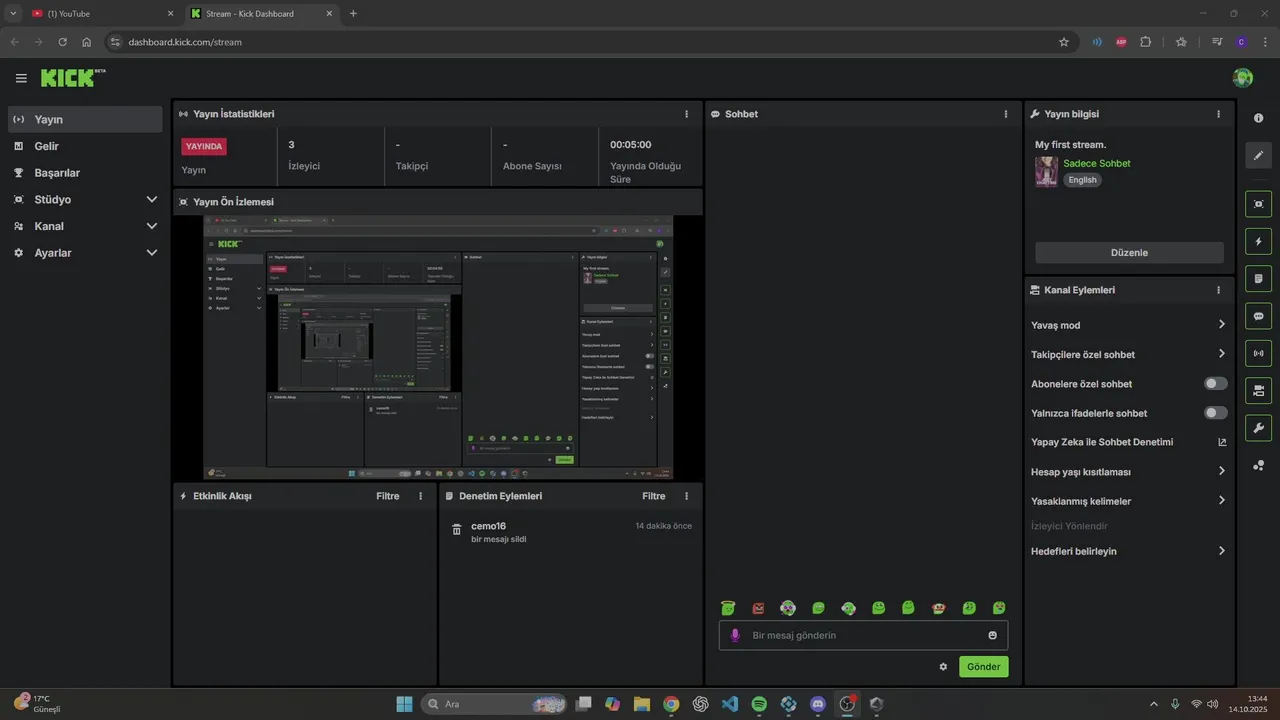
Task: Toggle the camera stream info panel icon
Action: coord(1258,390)
